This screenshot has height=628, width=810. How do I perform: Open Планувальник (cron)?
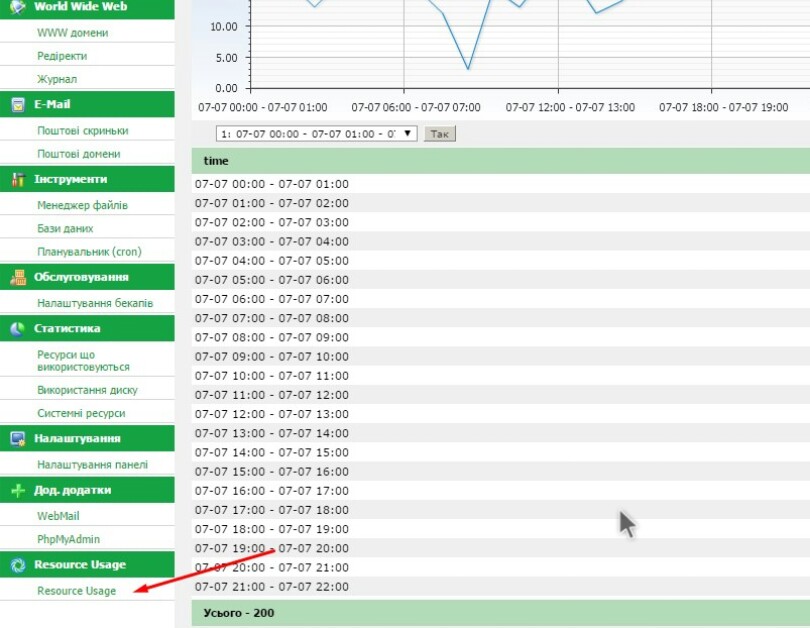coord(89,252)
